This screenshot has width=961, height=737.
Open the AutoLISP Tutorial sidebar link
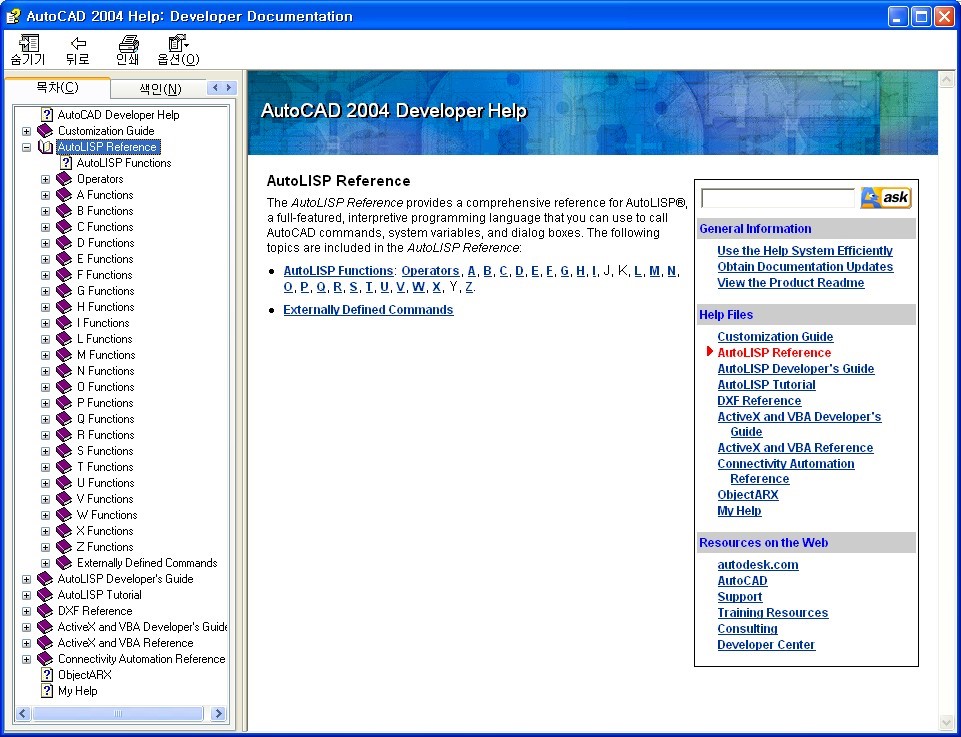[x=766, y=385]
